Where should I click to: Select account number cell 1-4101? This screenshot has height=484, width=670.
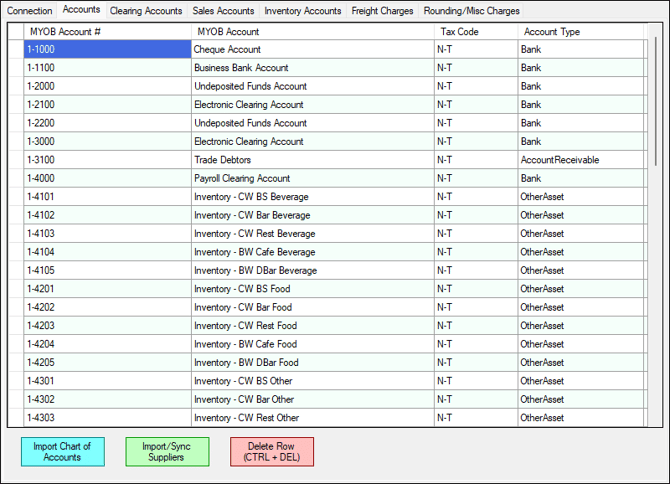[107, 197]
